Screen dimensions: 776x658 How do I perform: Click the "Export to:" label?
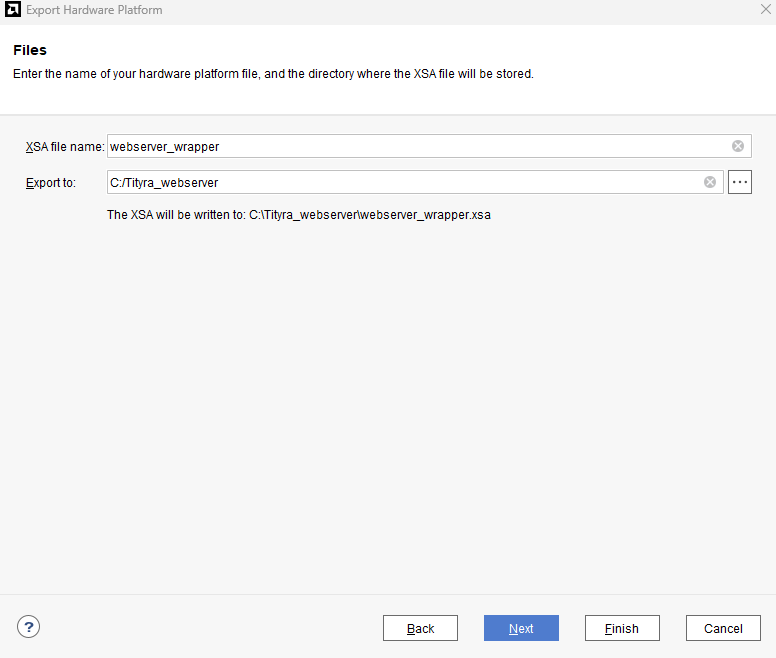[x=51, y=183]
